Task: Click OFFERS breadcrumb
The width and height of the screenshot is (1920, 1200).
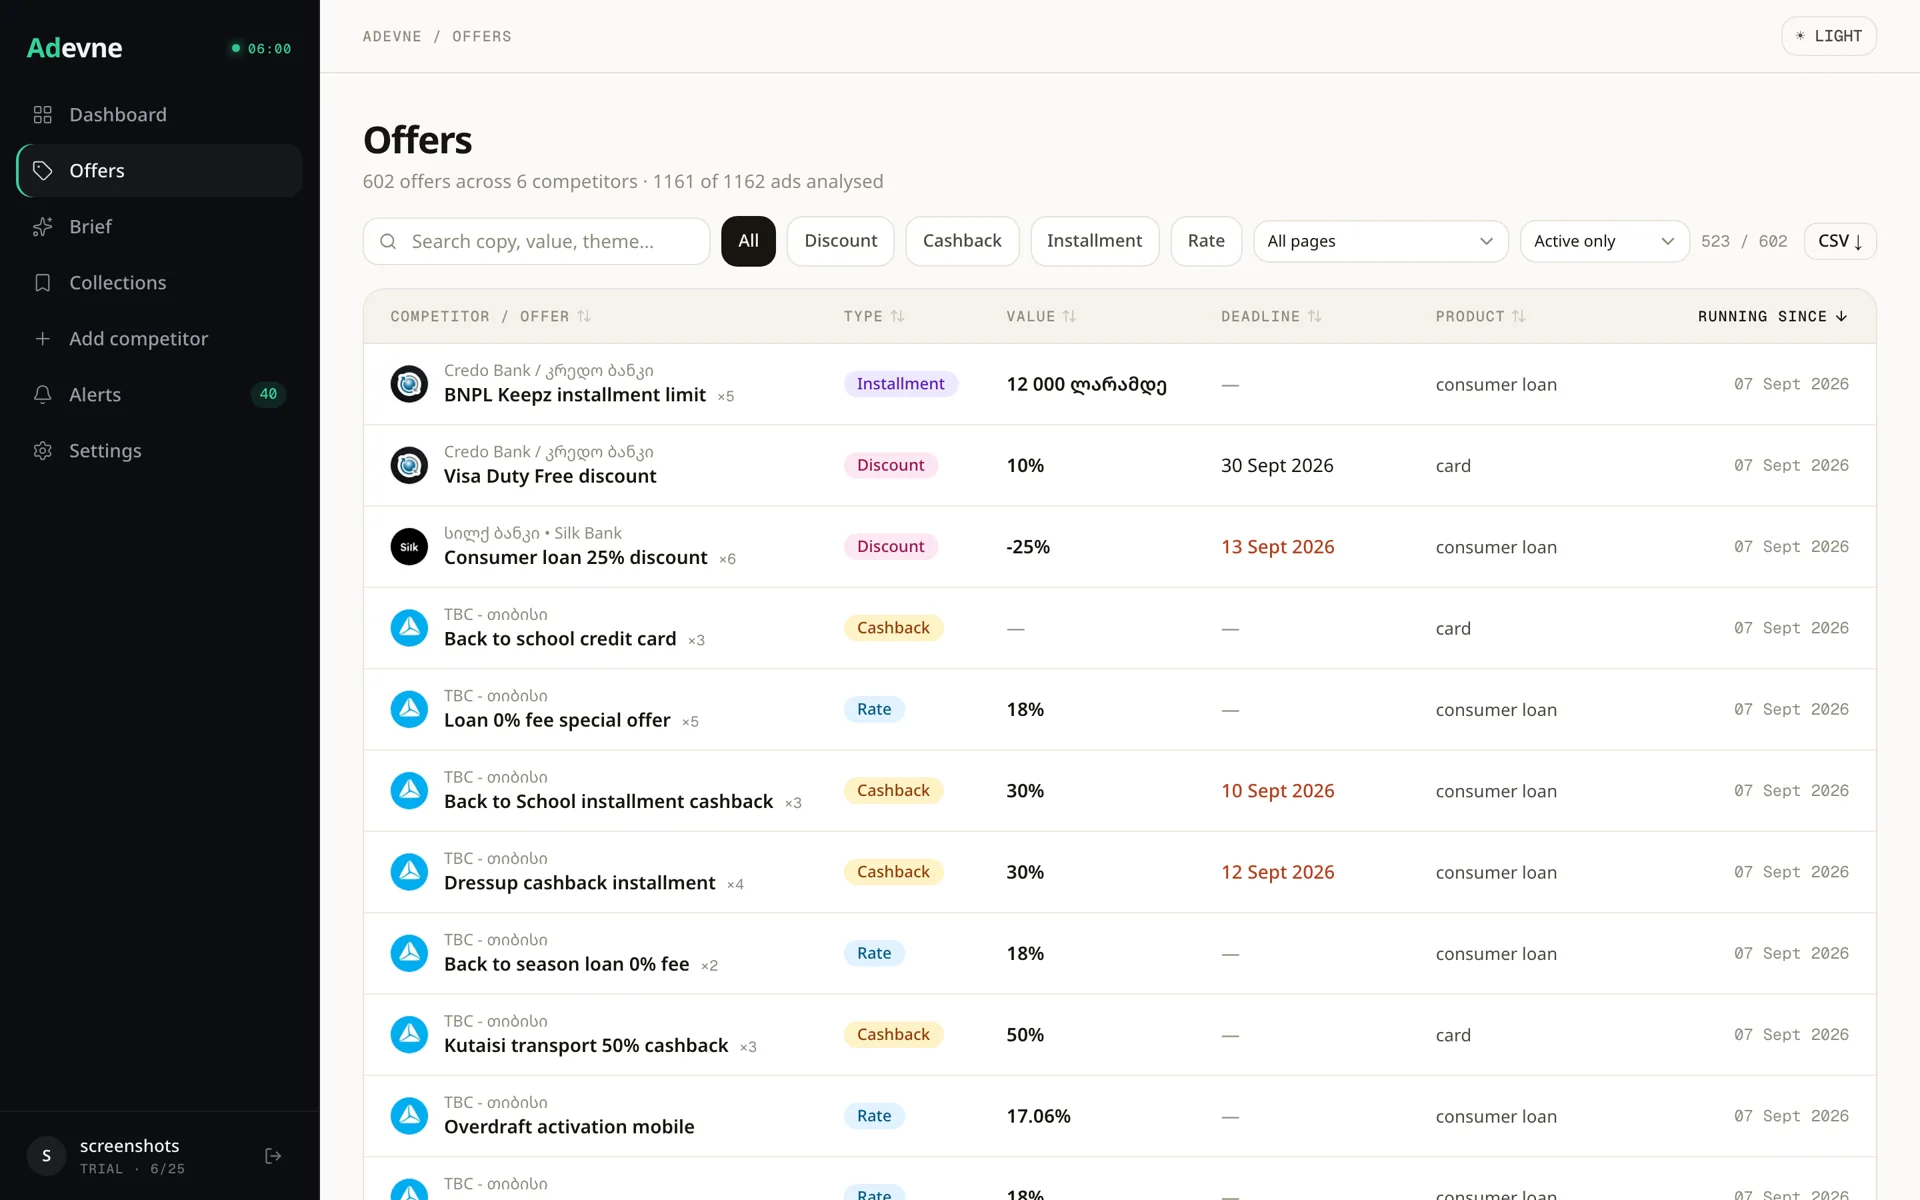Action: [482, 36]
